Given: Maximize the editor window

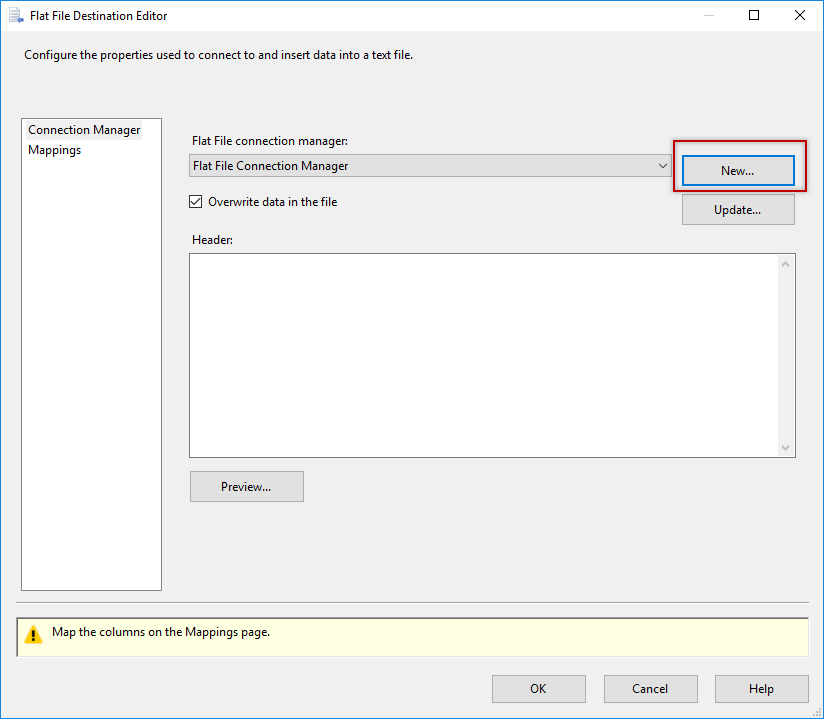Looking at the screenshot, I should pyautogui.click(x=754, y=15).
